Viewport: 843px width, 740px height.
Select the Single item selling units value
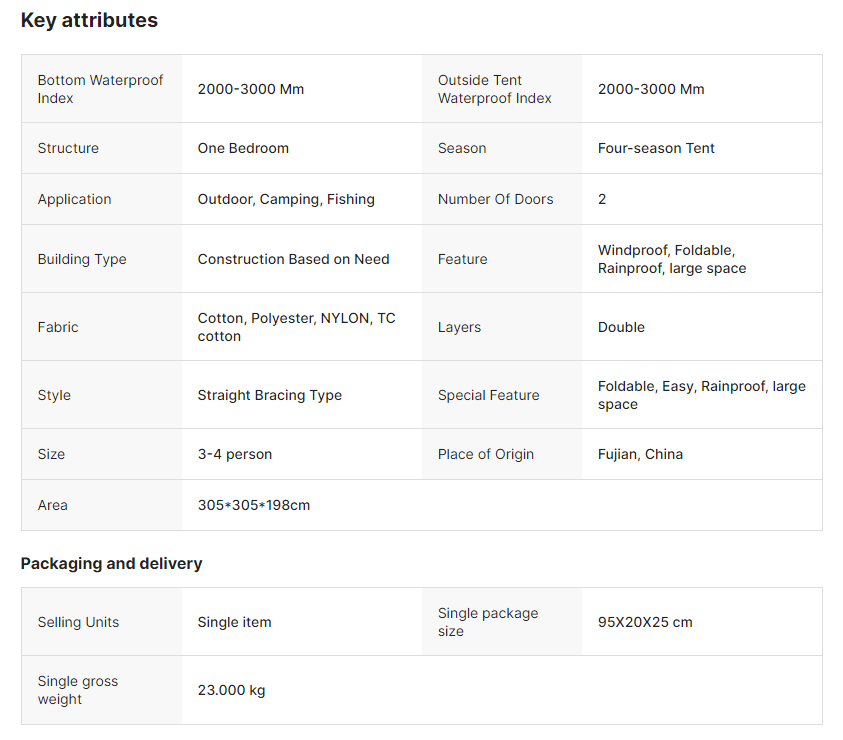point(234,622)
